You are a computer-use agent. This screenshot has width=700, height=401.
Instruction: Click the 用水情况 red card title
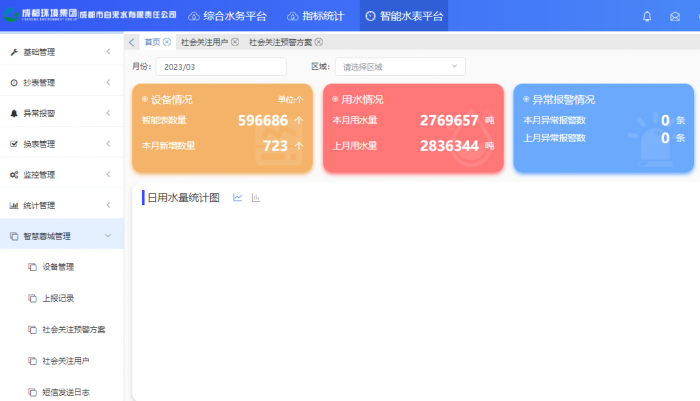pyautogui.click(x=362, y=100)
